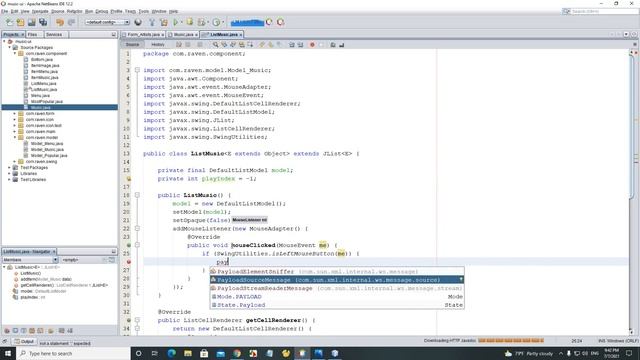Click the Uncomment icon at end of editor toolbar
This screenshot has height=360, width=640.
[342, 44]
